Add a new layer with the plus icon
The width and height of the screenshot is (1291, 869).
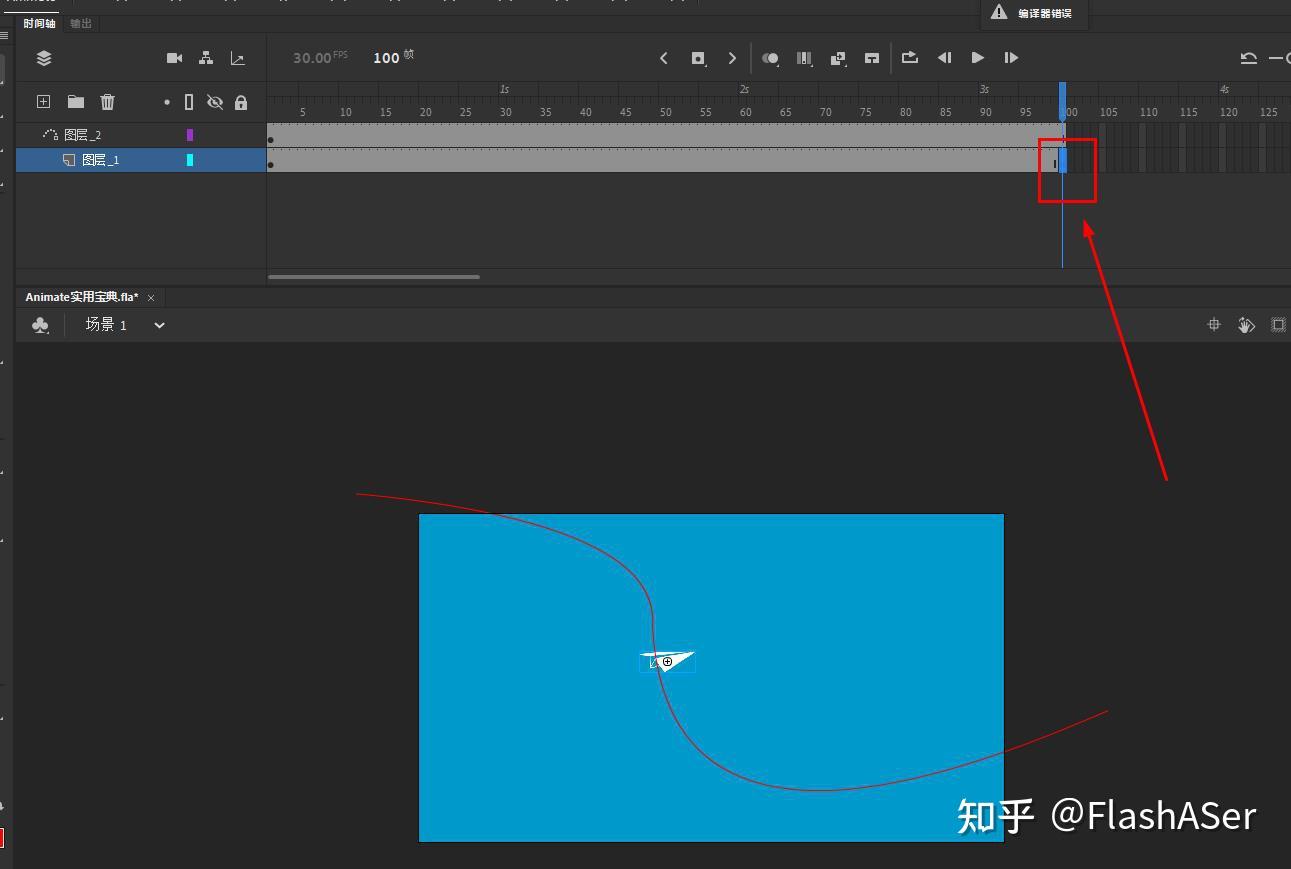point(43,101)
